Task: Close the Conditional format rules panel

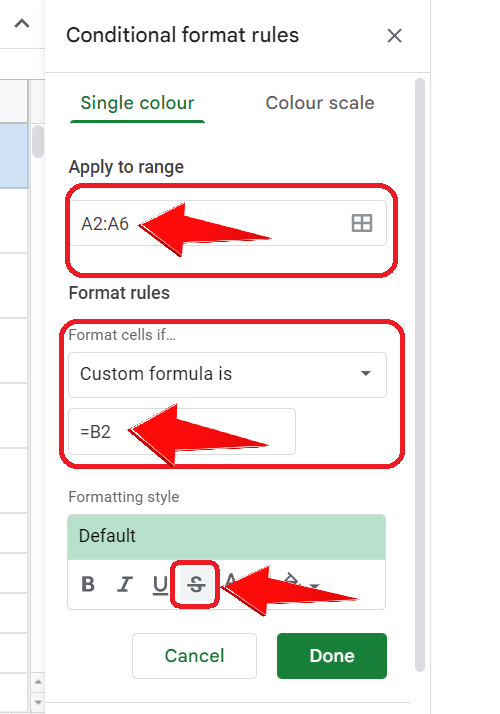Action: click(x=394, y=36)
